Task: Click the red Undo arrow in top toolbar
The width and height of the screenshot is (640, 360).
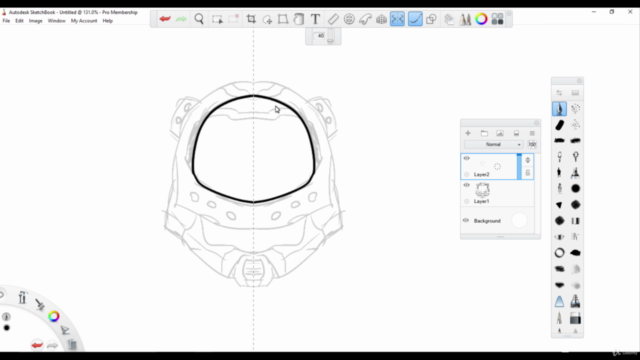Action: [x=165, y=19]
